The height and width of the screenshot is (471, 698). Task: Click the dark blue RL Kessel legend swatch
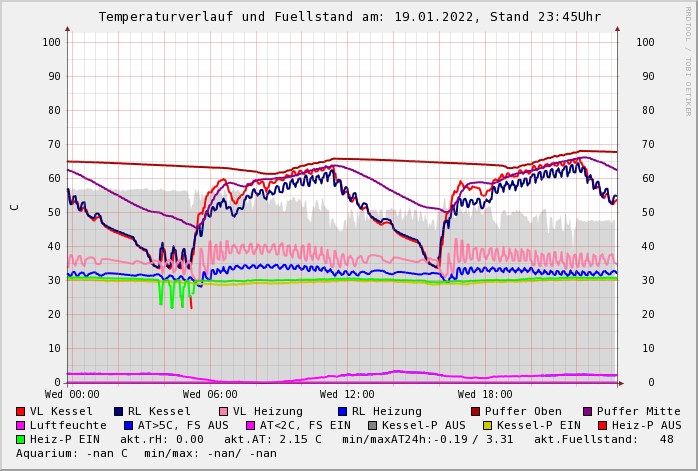point(118,412)
